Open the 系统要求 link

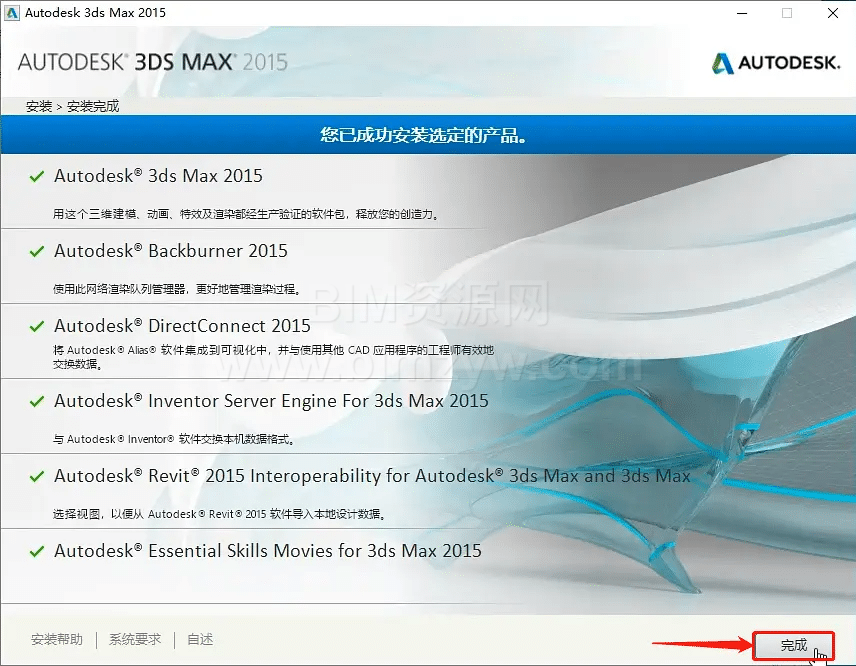pos(135,639)
